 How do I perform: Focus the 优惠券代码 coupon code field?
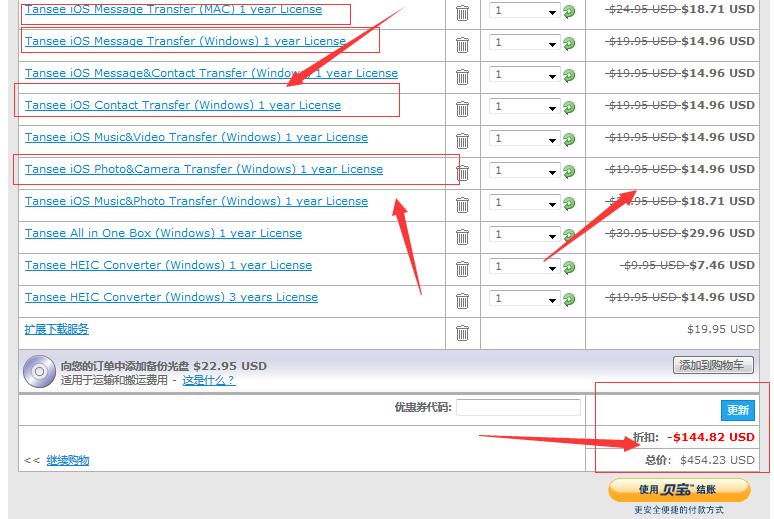(x=518, y=407)
